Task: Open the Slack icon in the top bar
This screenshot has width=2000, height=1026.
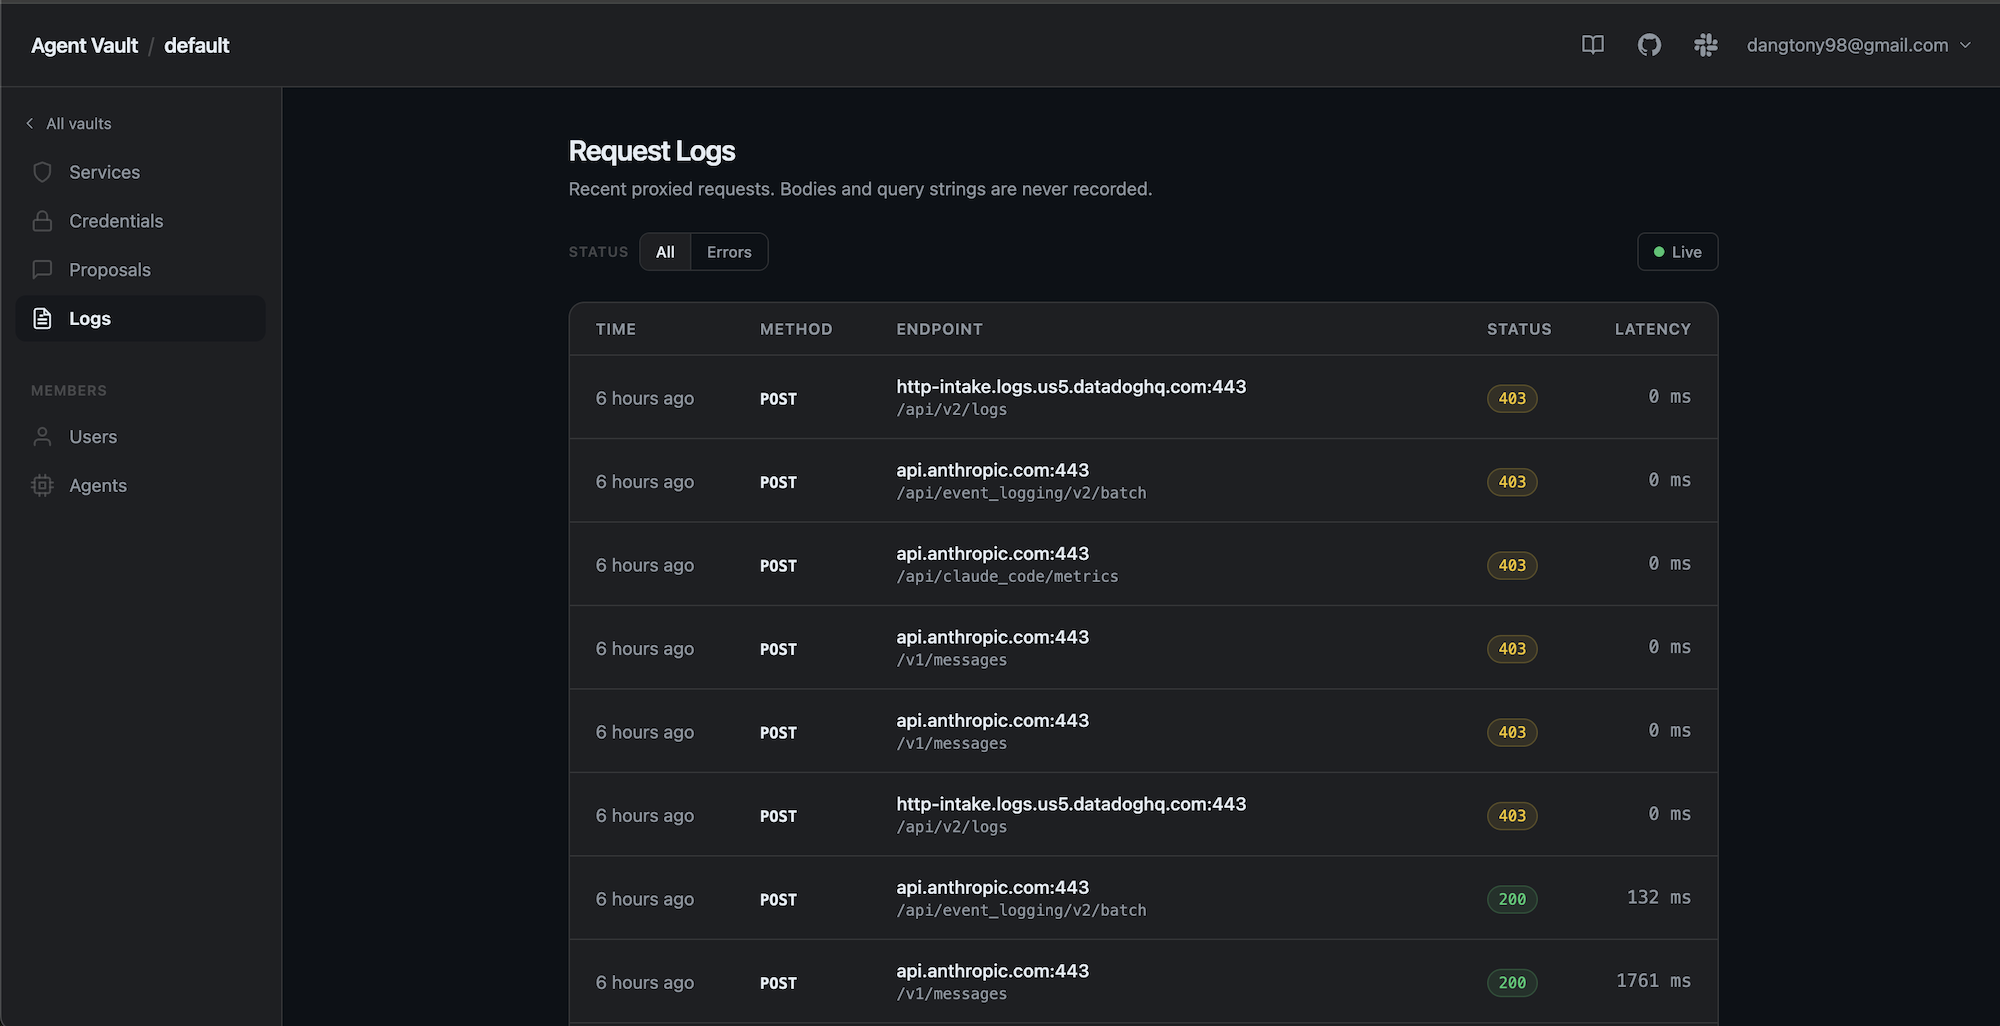Action: [x=1706, y=45]
